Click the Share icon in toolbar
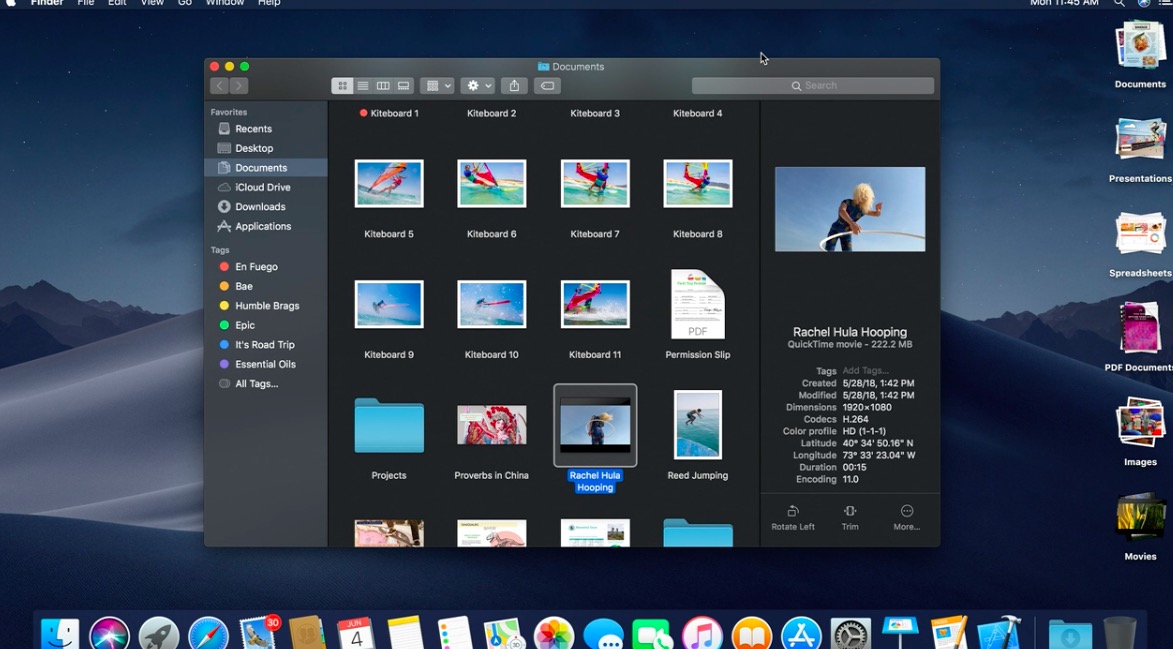The width and height of the screenshot is (1173, 649). (x=514, y=86)
